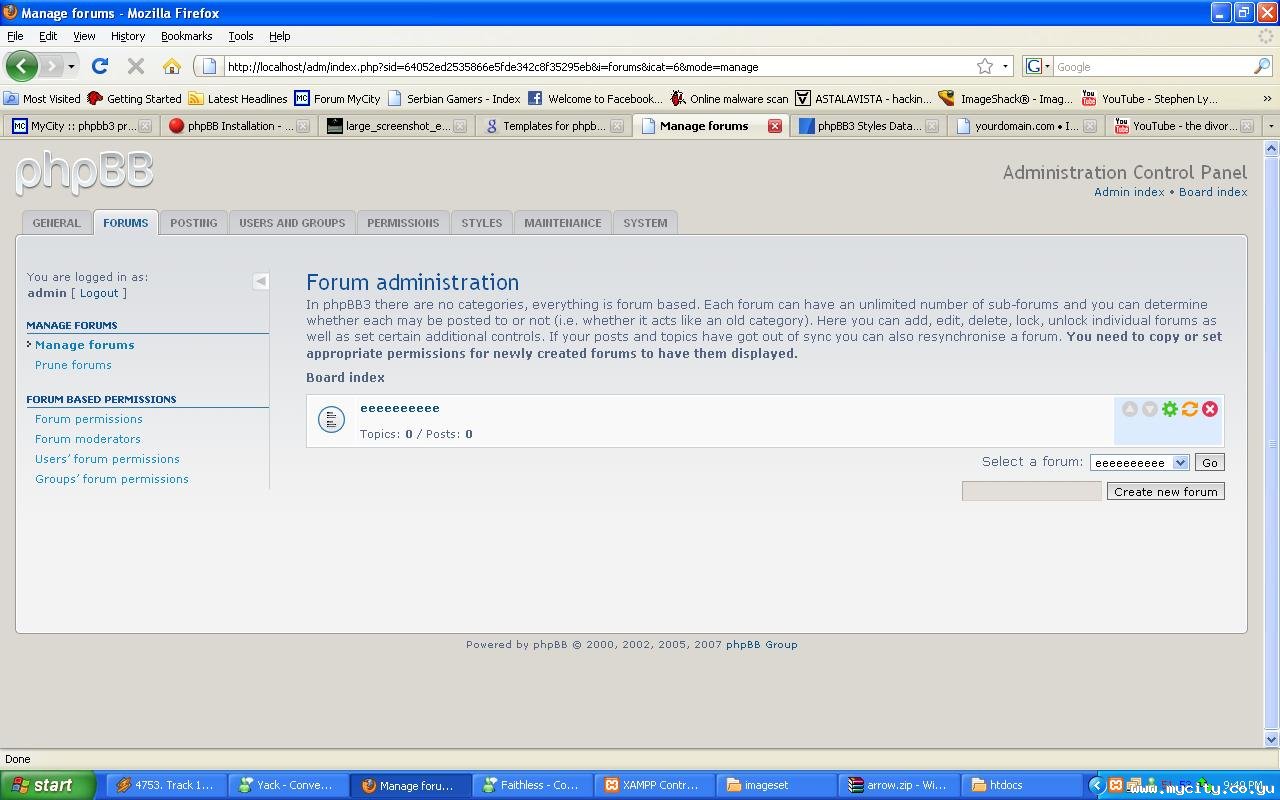This screenshot has height=800, width=1280.
Task: Click the new forum name input field
Action: (1031, 491)
